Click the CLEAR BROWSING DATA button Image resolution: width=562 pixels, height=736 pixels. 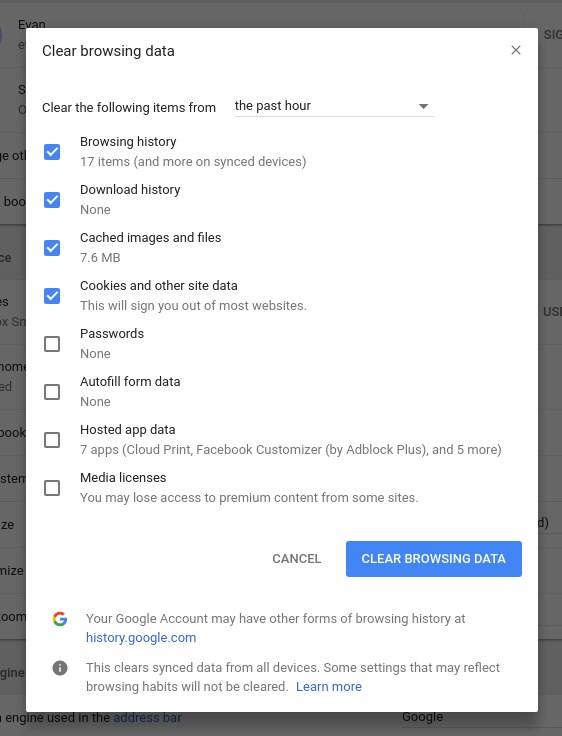(434, 559)
